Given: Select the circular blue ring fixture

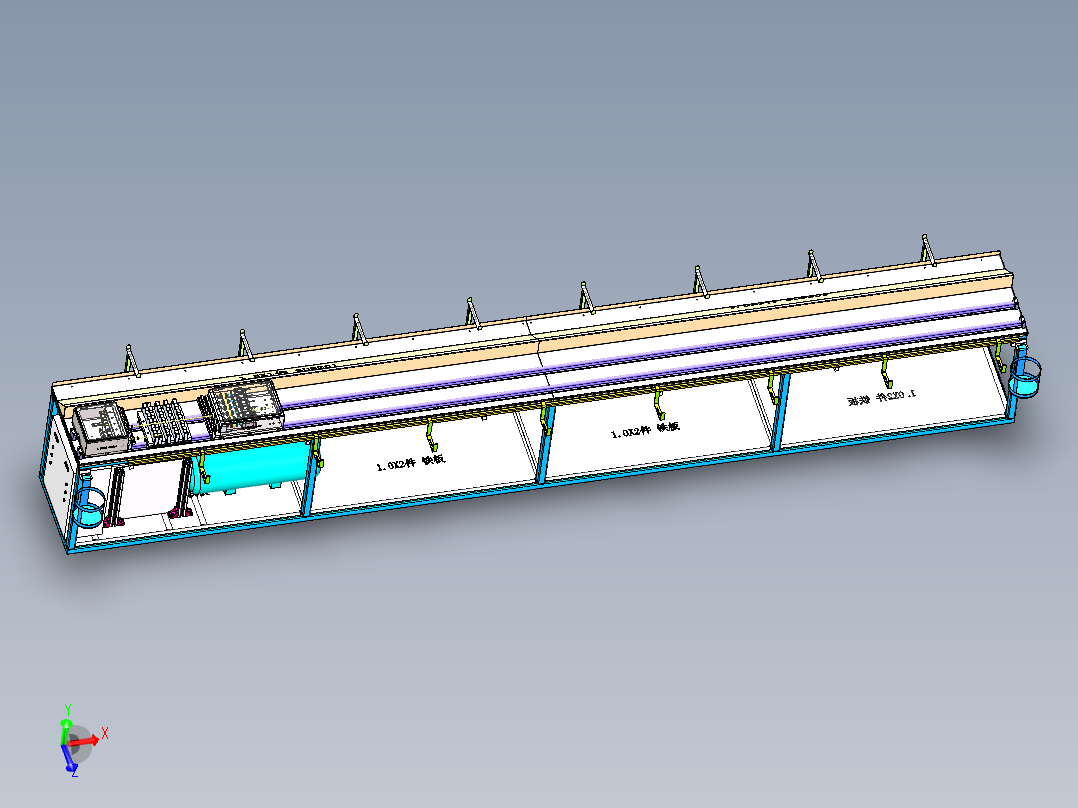Looking at the screenshot, I should (90, 500).
